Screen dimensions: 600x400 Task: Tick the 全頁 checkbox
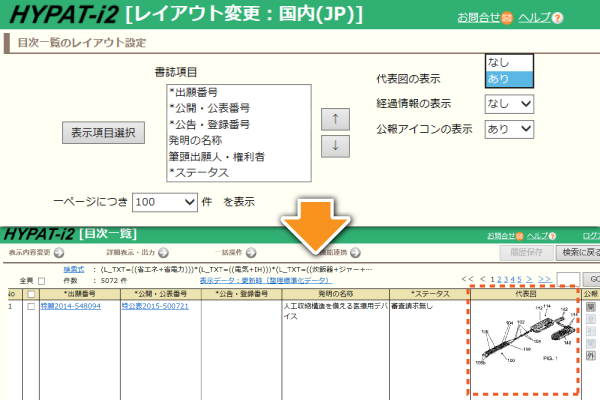[40, 281]
